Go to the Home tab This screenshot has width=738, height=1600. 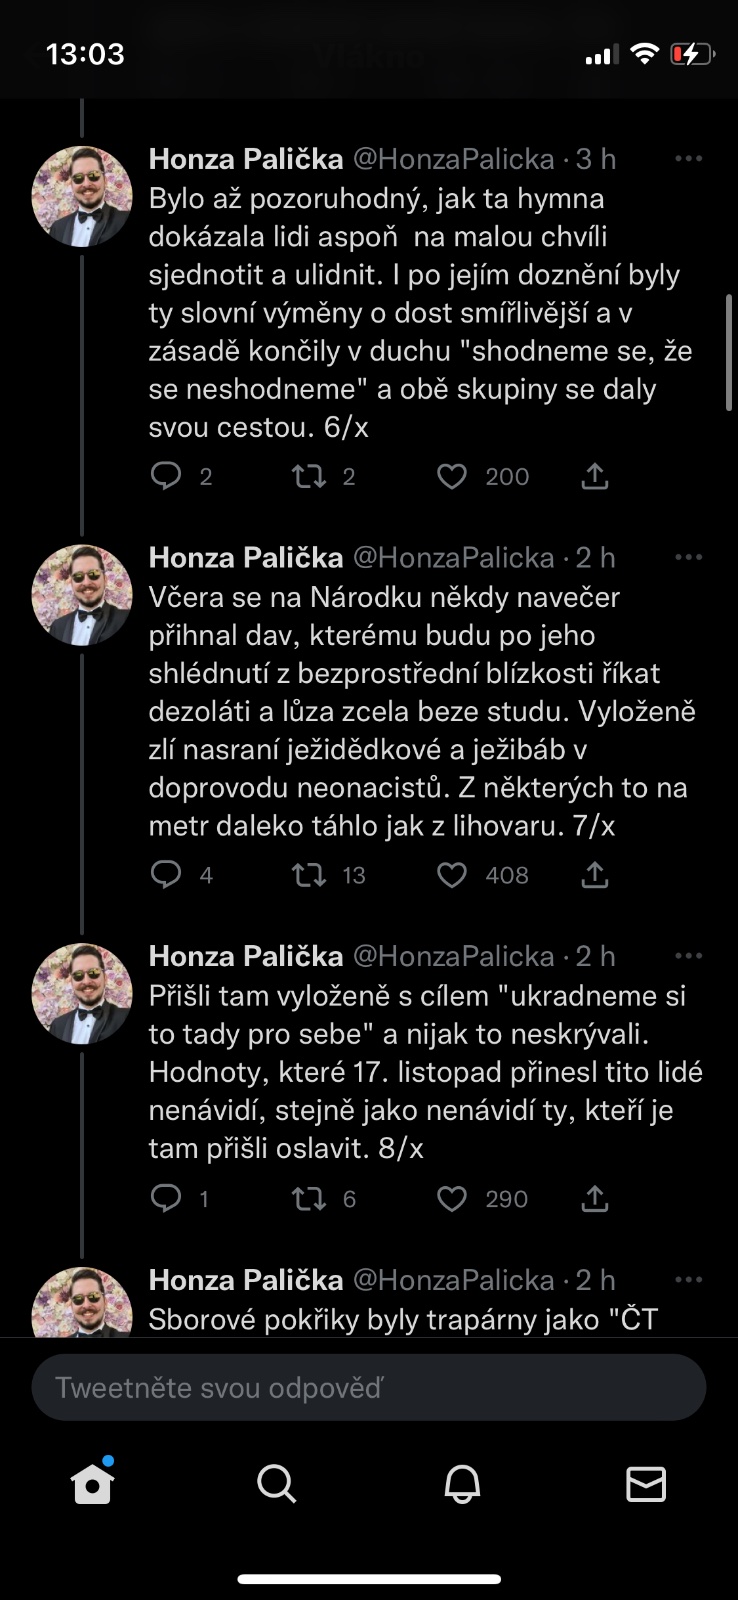click(x=92, y=1484)
